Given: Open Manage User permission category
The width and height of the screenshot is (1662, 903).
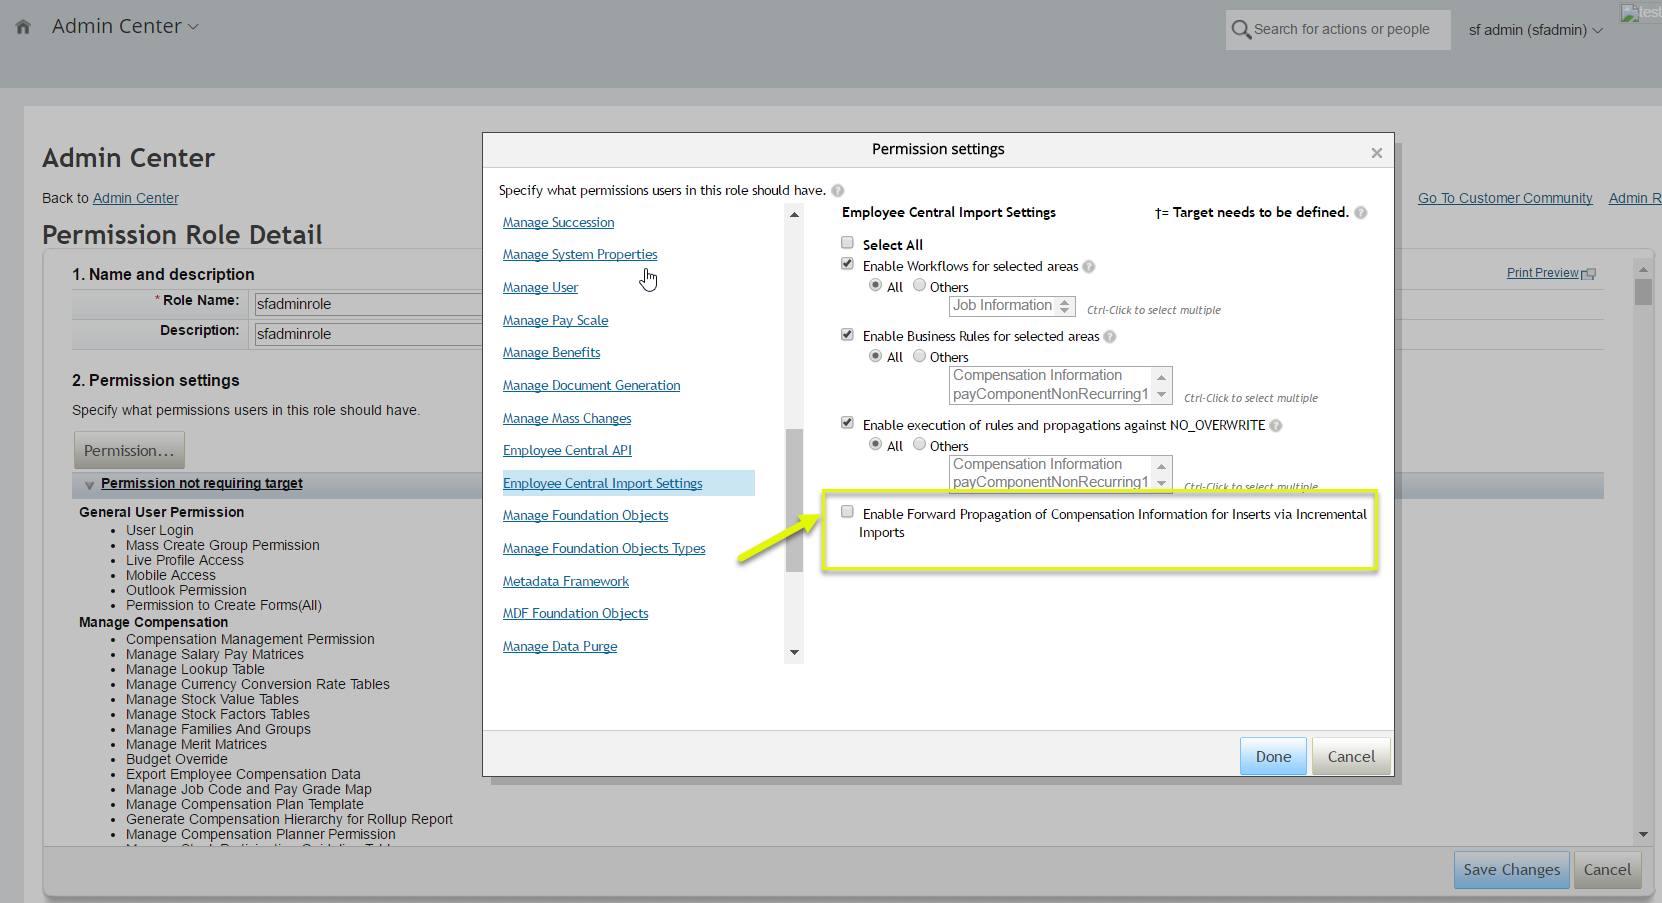Looking at the screenshot, I should tap(540, 288).
